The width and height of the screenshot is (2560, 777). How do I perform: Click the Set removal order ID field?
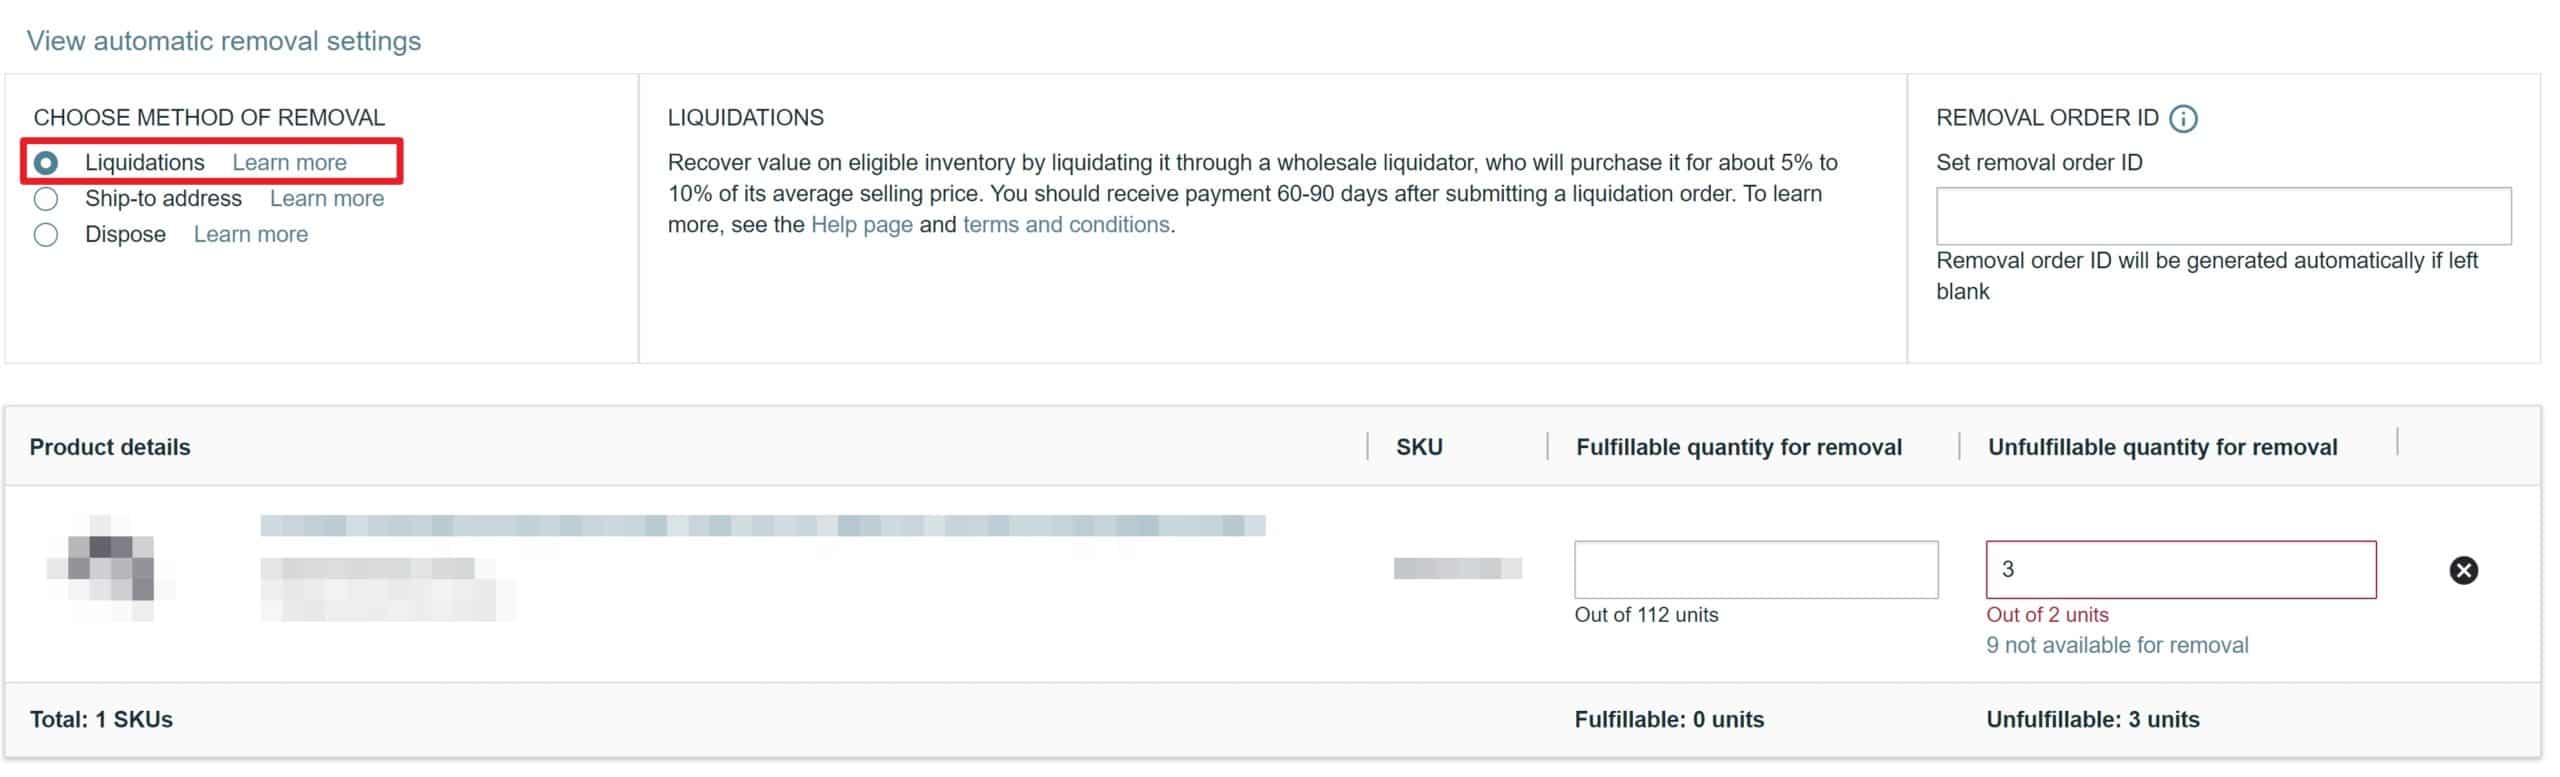(x=2224, y=216)
